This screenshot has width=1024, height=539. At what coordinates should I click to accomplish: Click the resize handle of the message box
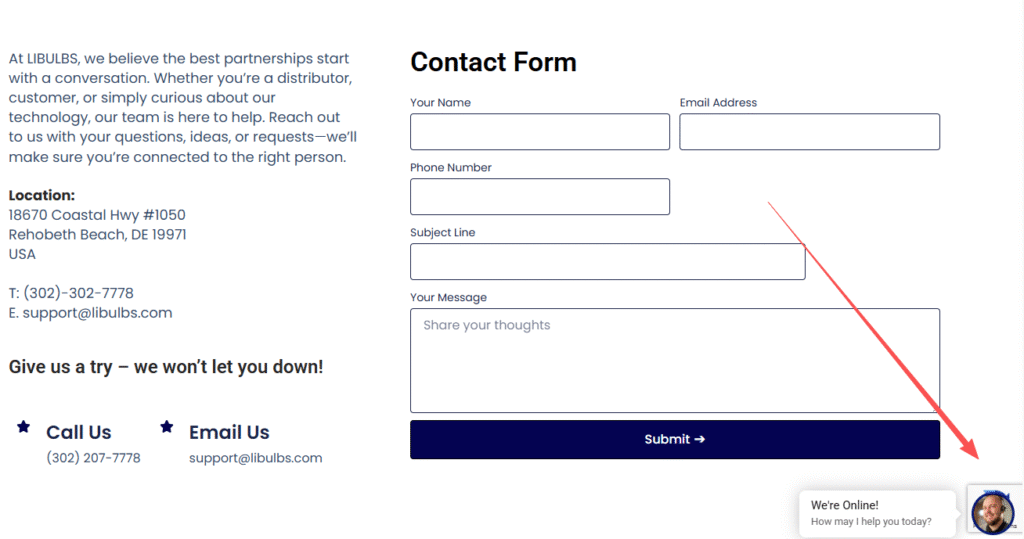[x=935, y=408]
